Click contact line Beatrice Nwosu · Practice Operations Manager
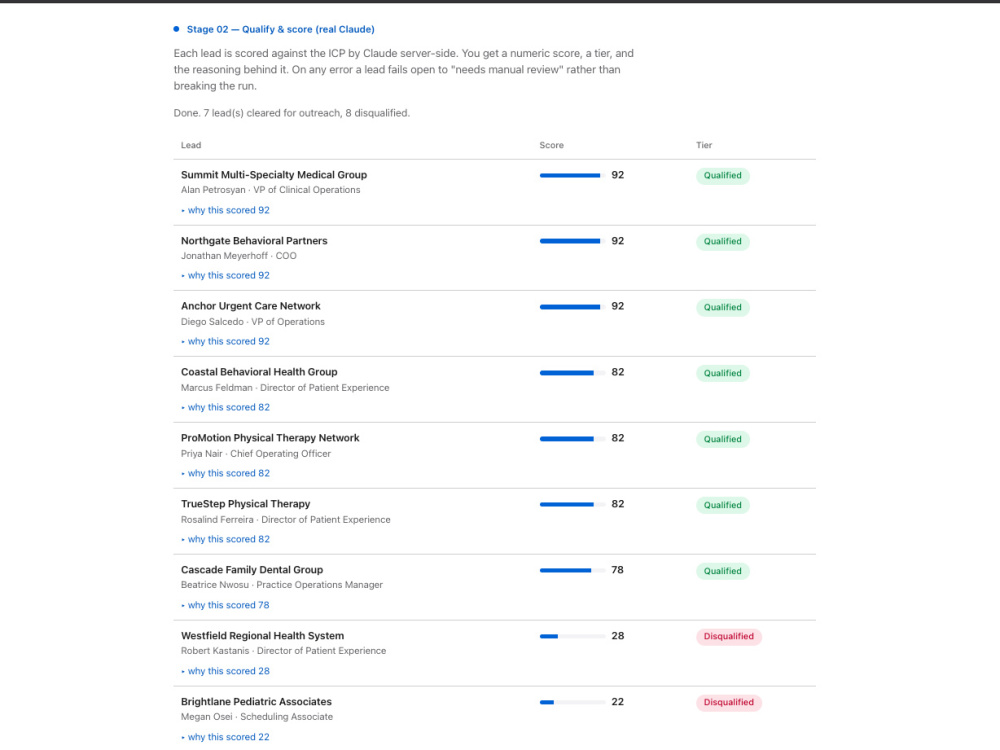Image resolution: width=1000 pixels, height=750 pixels. [282, 585]
